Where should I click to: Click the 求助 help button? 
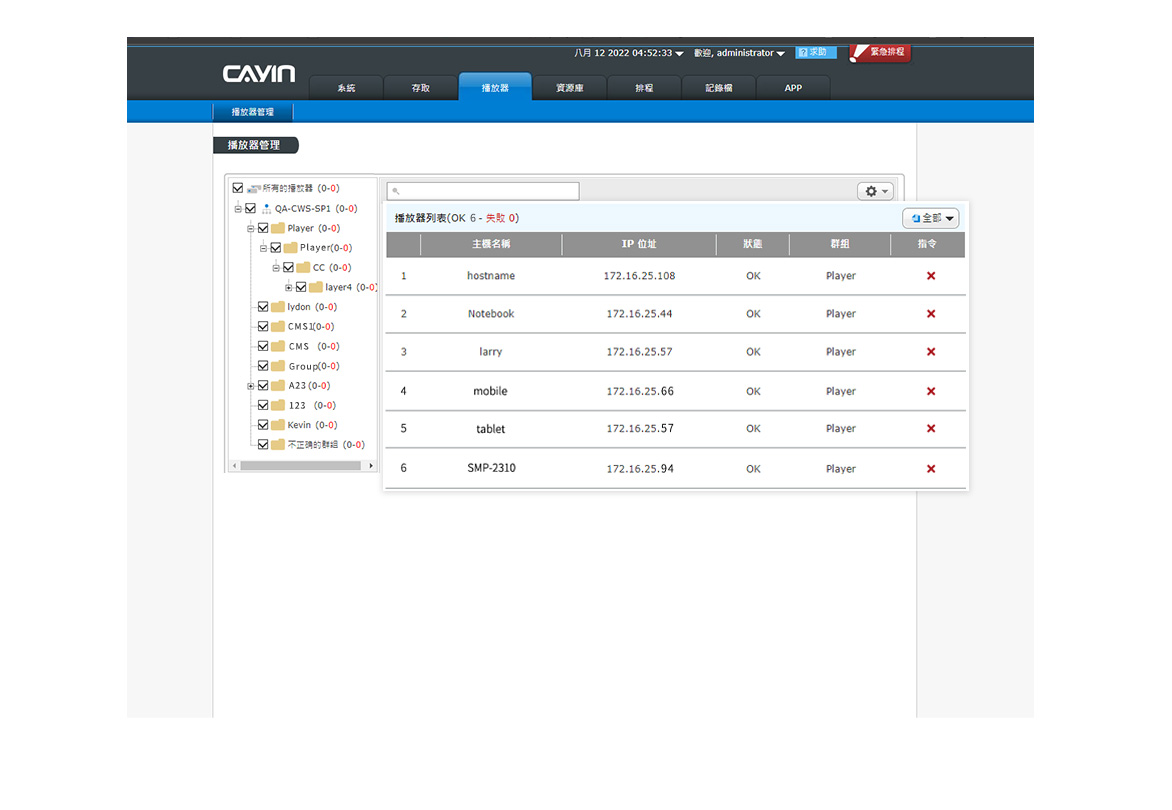pyautogui.click(x=816, y=52)
